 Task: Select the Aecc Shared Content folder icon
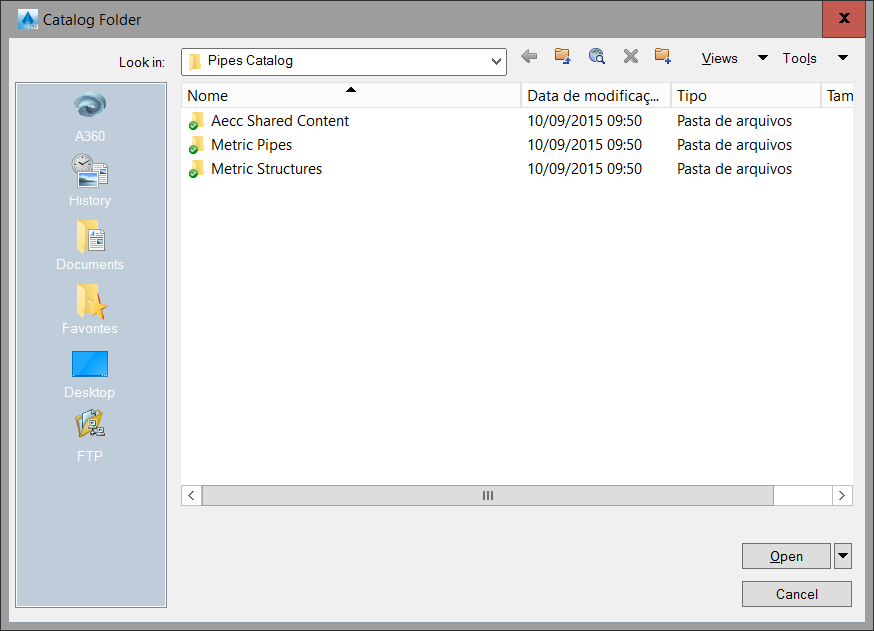[195, 121]
